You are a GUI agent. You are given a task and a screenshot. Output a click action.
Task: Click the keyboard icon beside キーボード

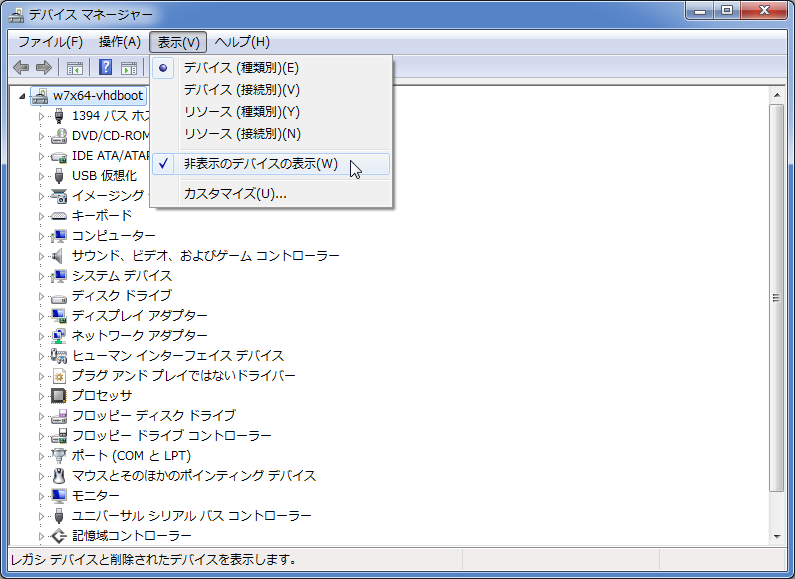[x=58, y=216]
